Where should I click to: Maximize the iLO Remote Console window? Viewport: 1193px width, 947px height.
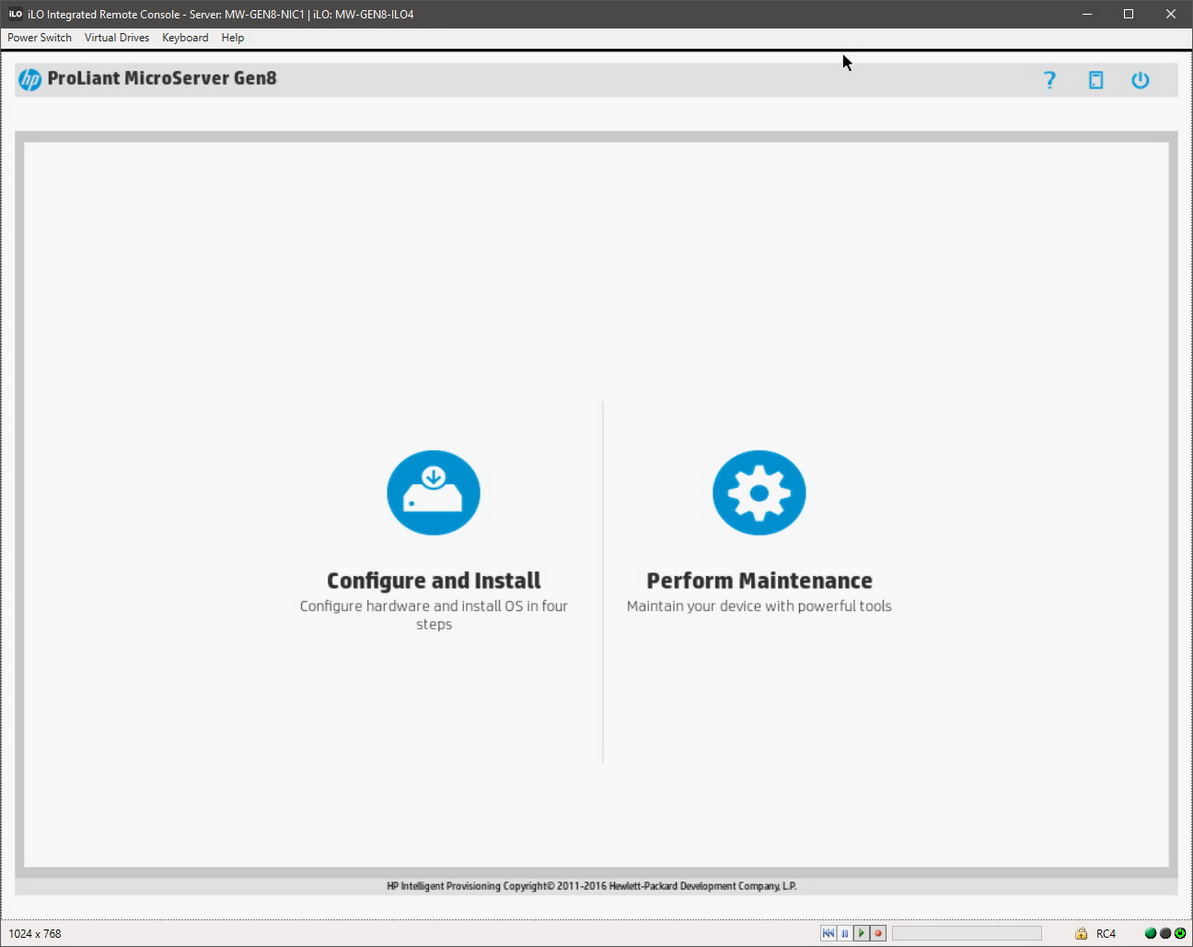coord(1128,14)
